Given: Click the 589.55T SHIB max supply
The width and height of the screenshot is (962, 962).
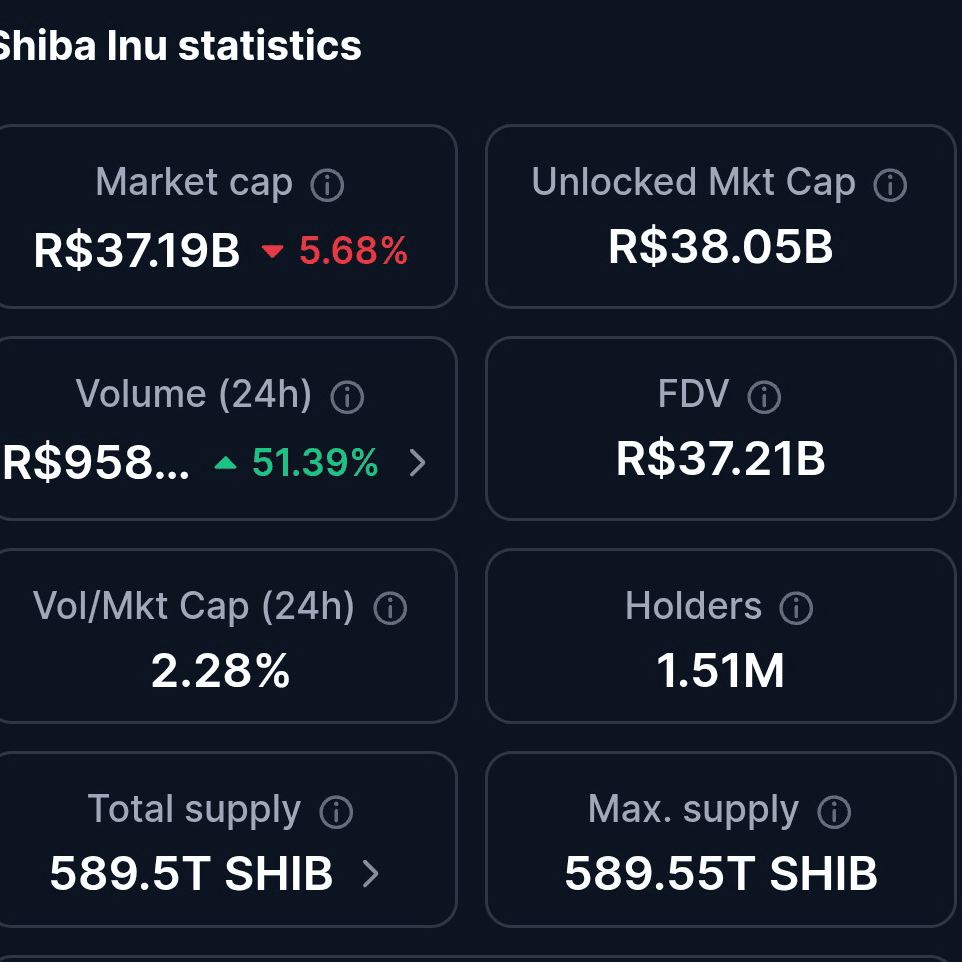Looking at the screenshot, I should click(720, 874).
